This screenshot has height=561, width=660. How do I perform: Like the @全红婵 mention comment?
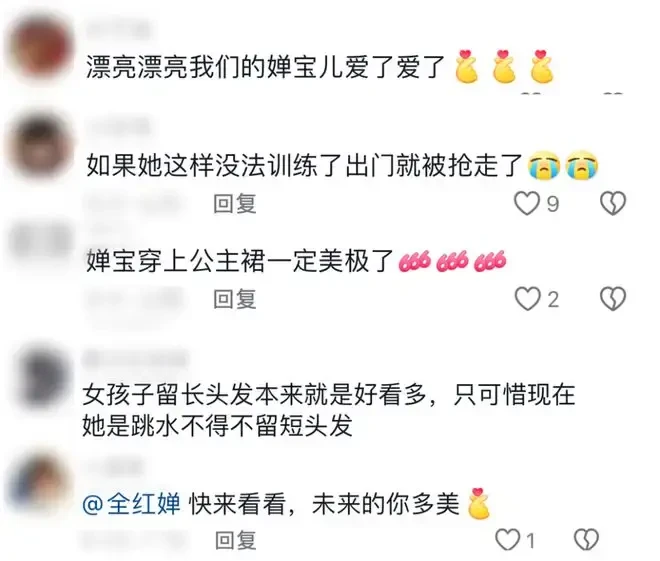point(507,540)
